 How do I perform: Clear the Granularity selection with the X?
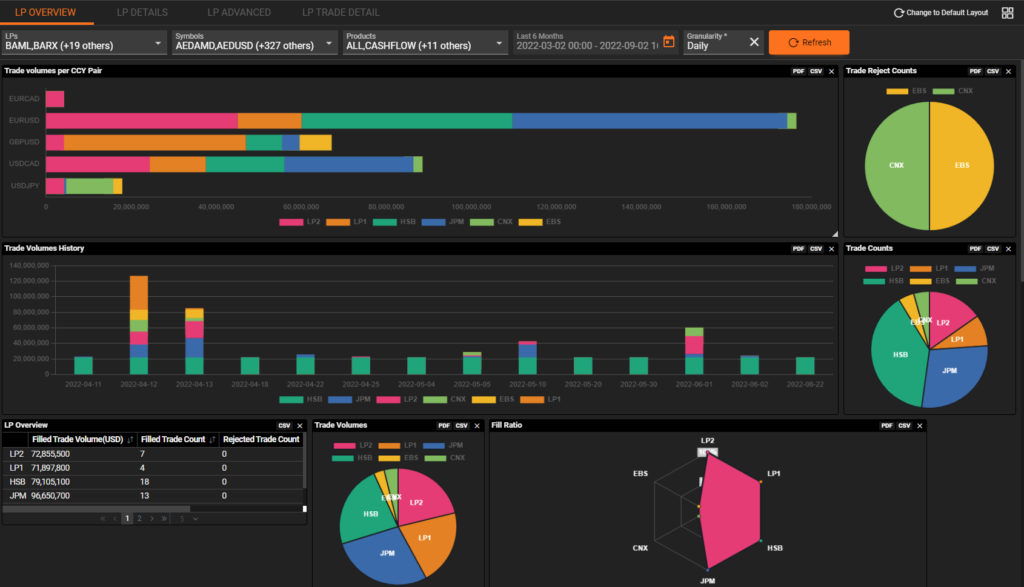(754, 42)
